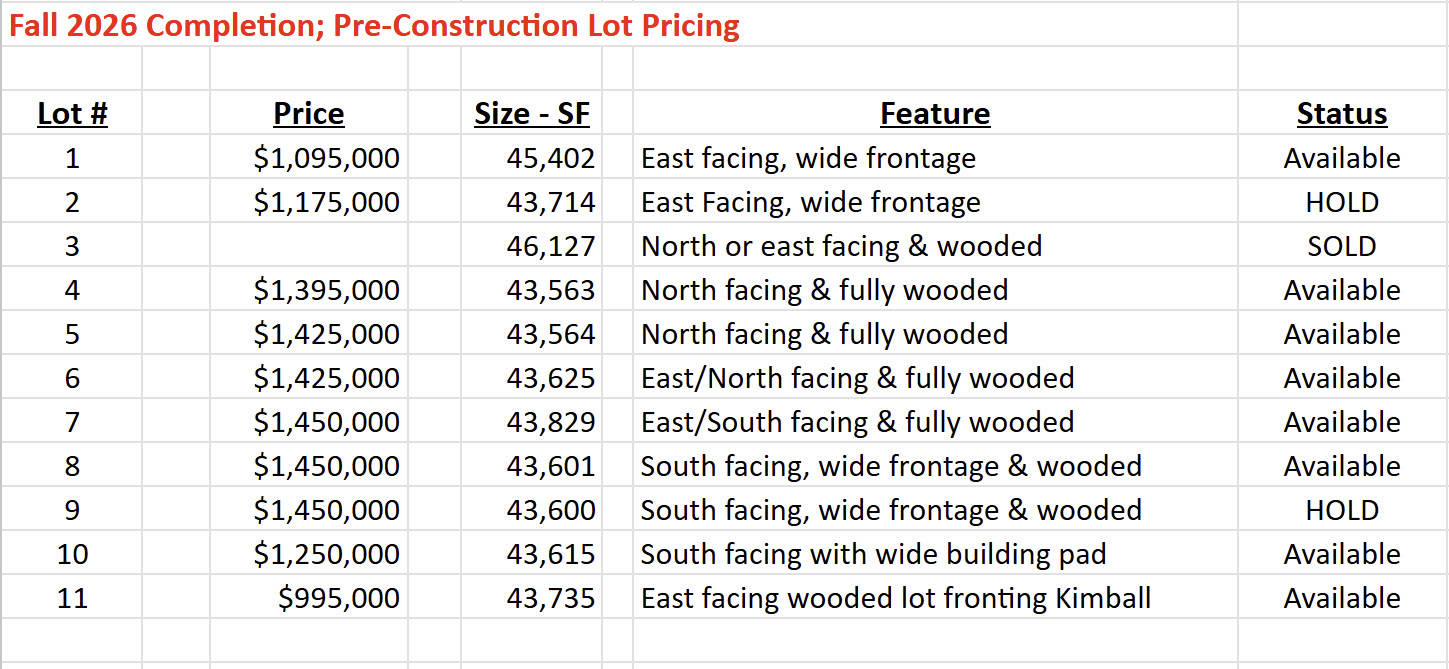Click the Lot 9 HOLD status cell

[1341, 510]
